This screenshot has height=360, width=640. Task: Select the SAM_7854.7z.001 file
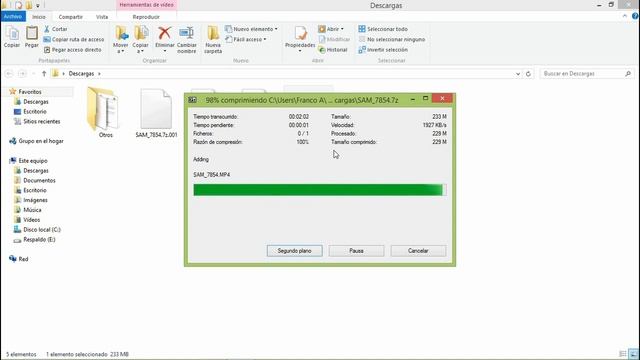156,113
